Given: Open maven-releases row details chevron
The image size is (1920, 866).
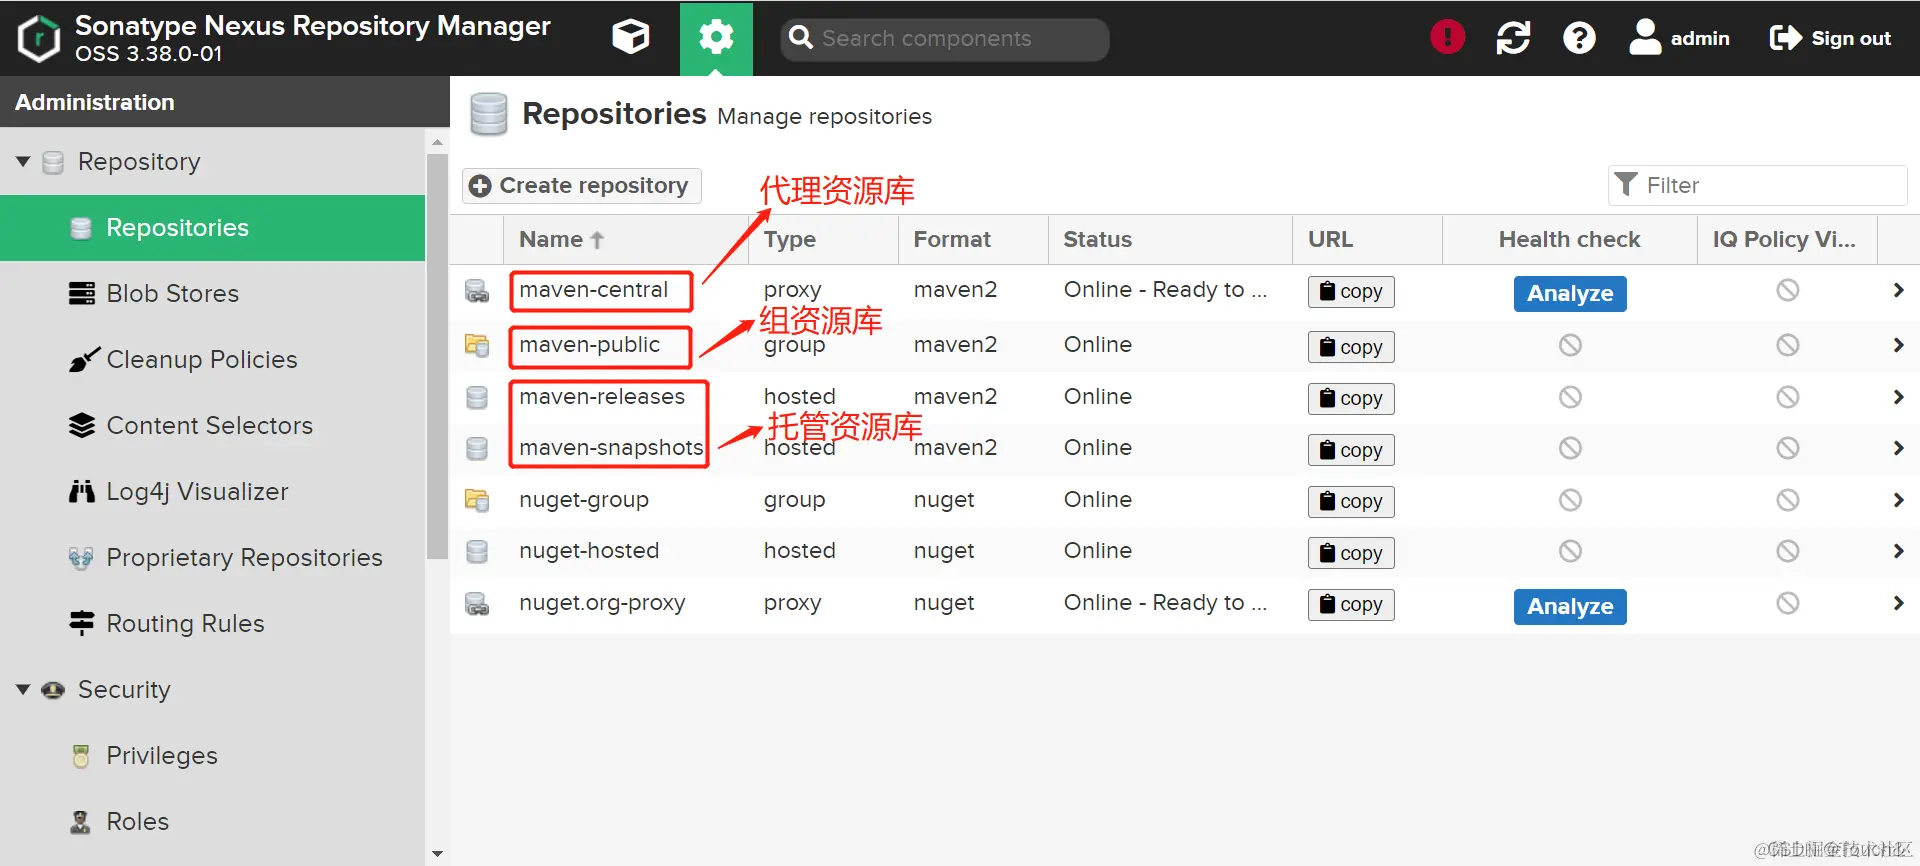Looking at the screenshot, I should coord(1898,397).
